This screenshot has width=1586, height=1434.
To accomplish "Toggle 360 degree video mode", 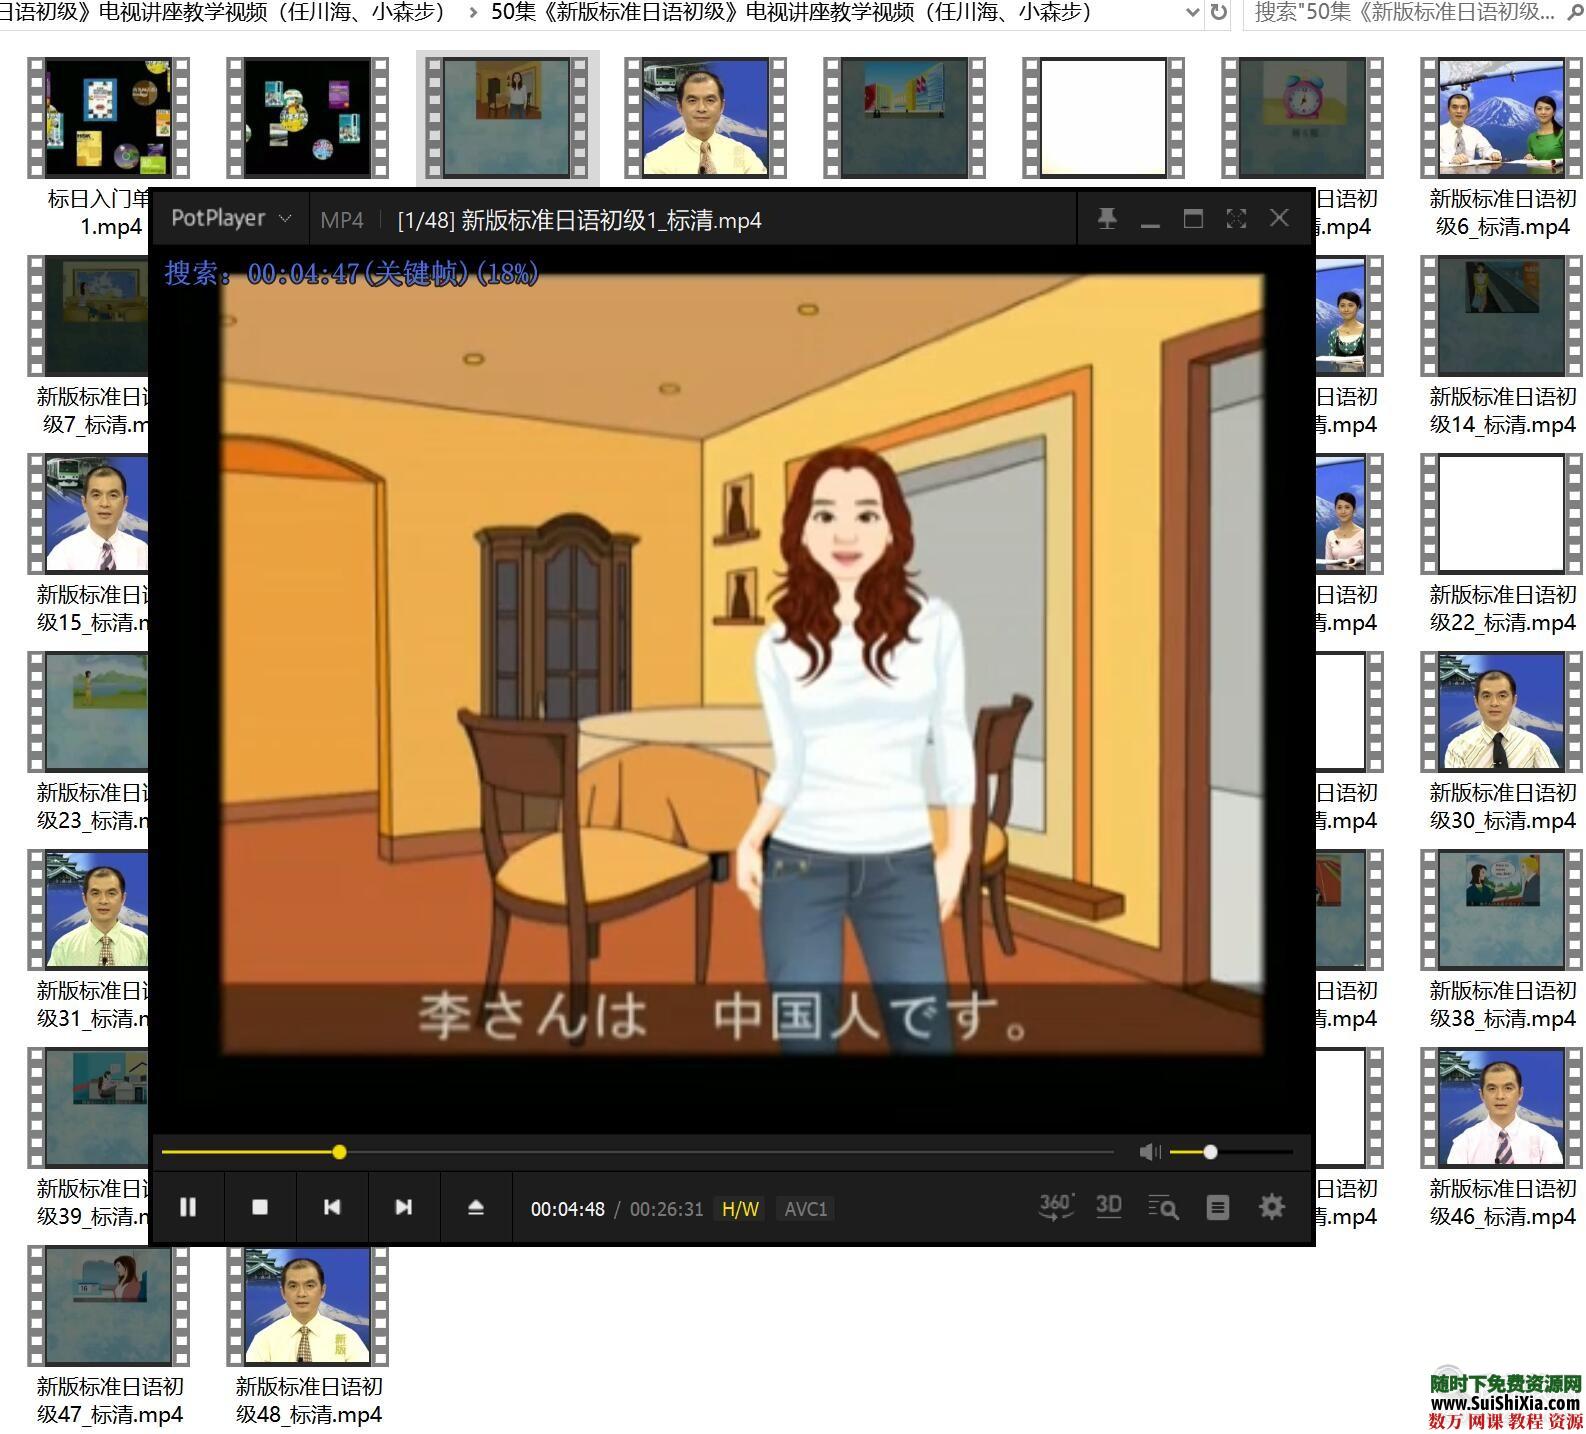I will tap(1056, 1206).
